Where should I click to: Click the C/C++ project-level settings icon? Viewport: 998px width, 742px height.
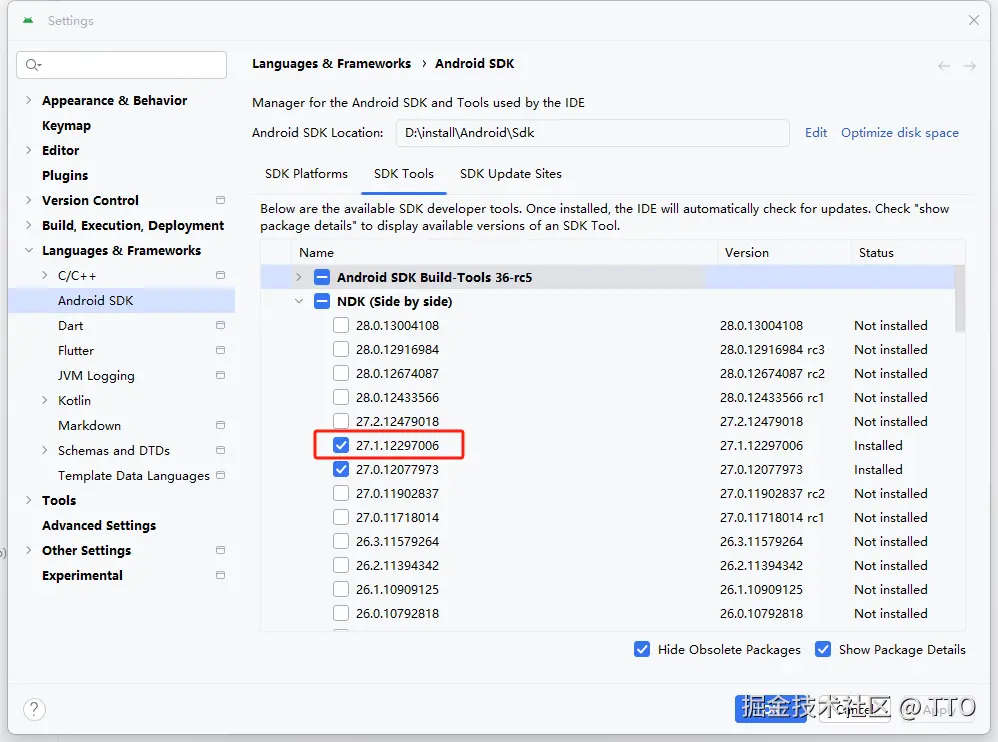[x=220, y=275]
